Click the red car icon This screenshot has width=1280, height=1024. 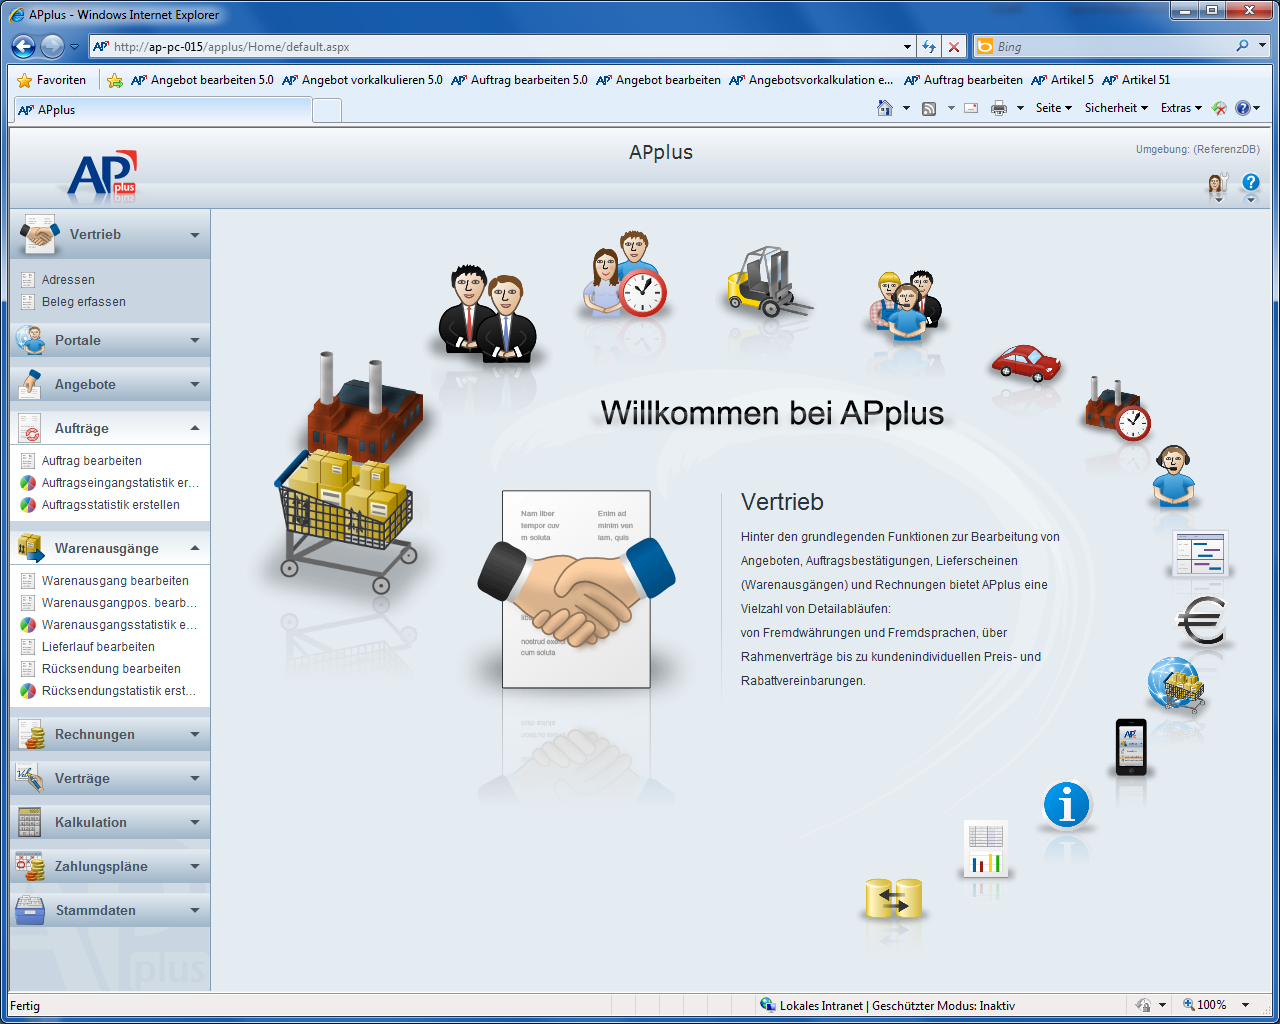click(x=1025, y=362)
